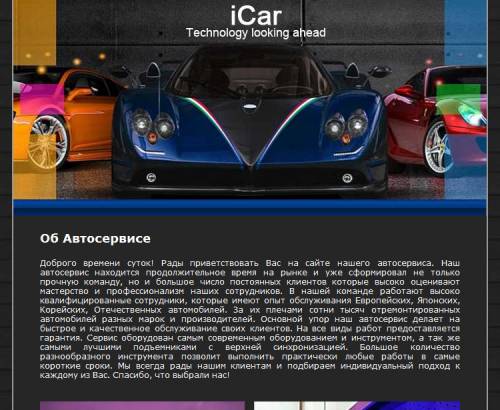
Task: Click the oval badge on blue car's hood
Action: pyautogui.click(x=250, y=107)
